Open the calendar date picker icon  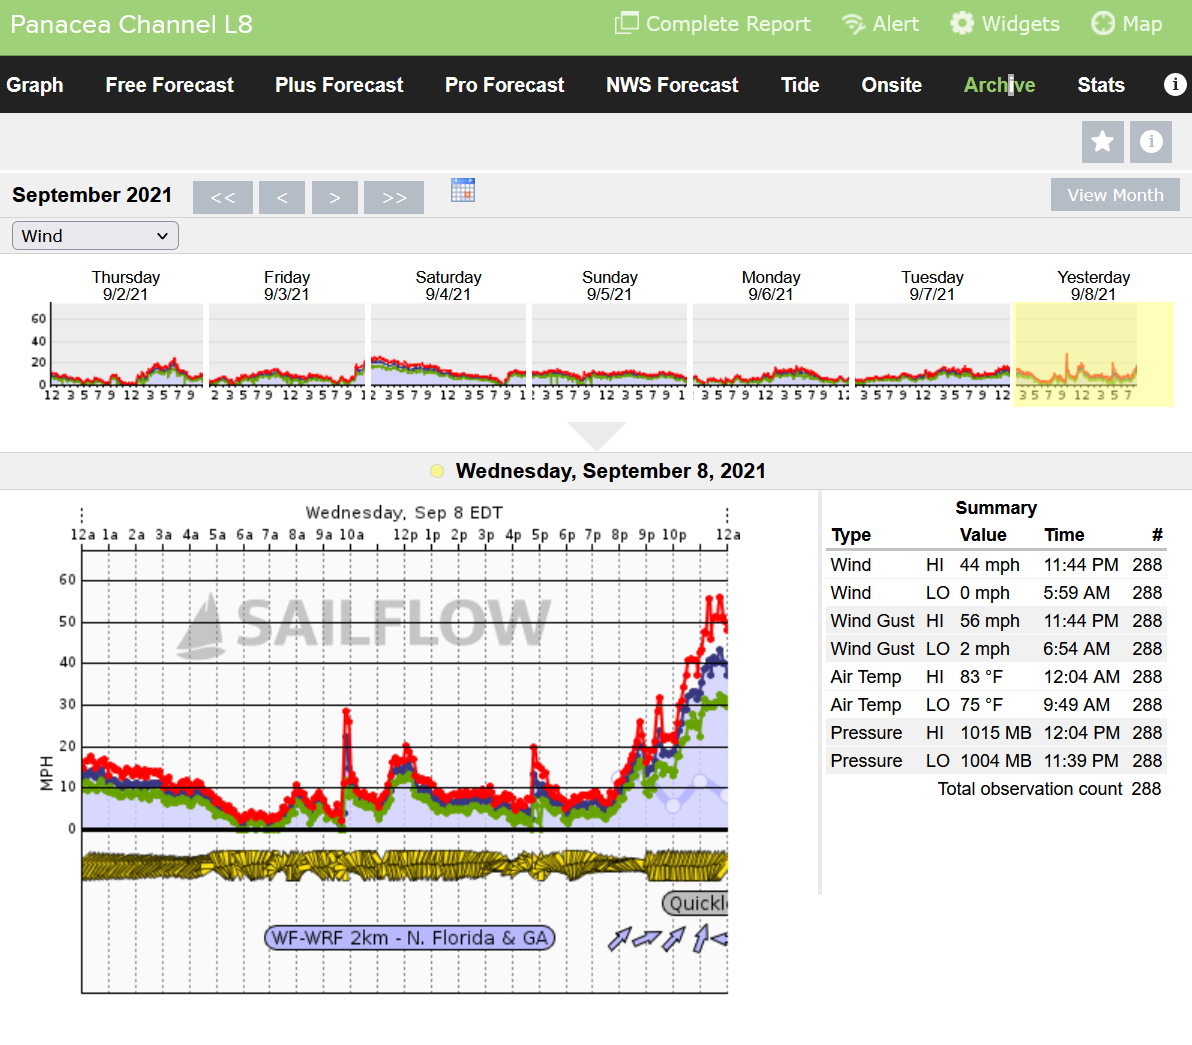462,190
